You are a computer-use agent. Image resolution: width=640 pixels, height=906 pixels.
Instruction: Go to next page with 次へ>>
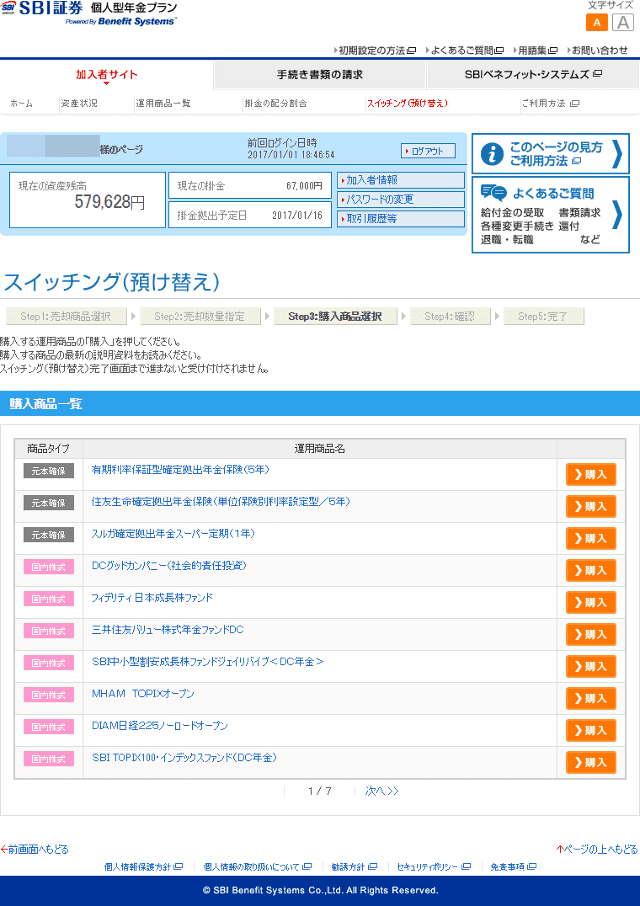[382, 791]
